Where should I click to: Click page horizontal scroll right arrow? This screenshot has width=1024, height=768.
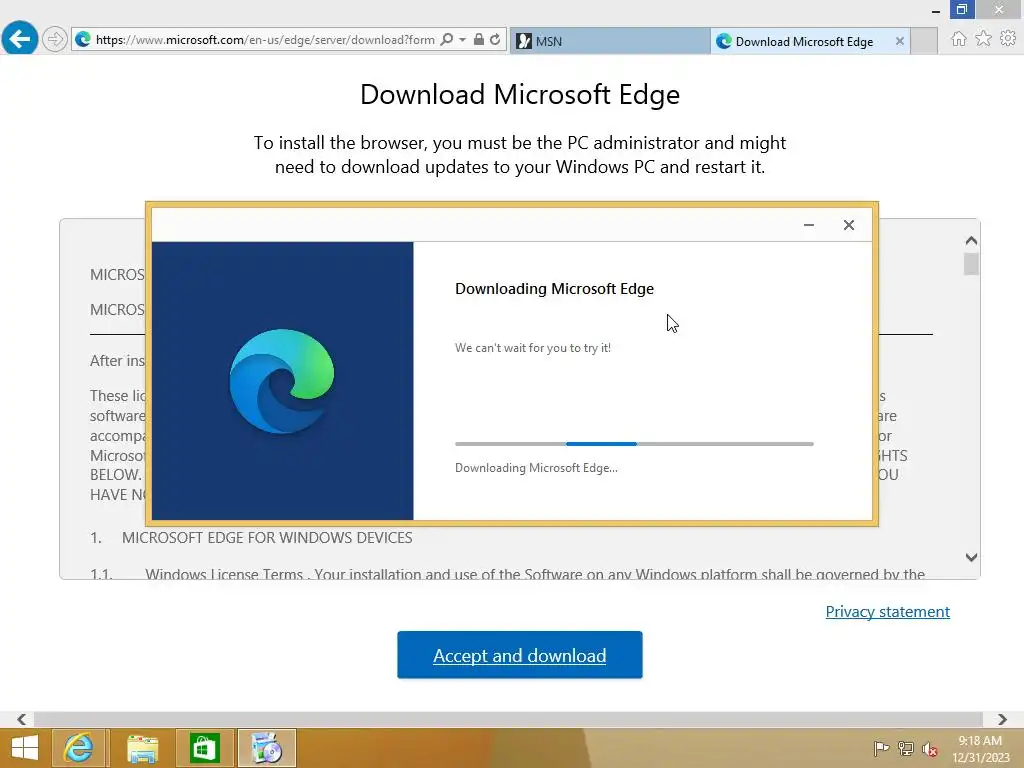1002,719
